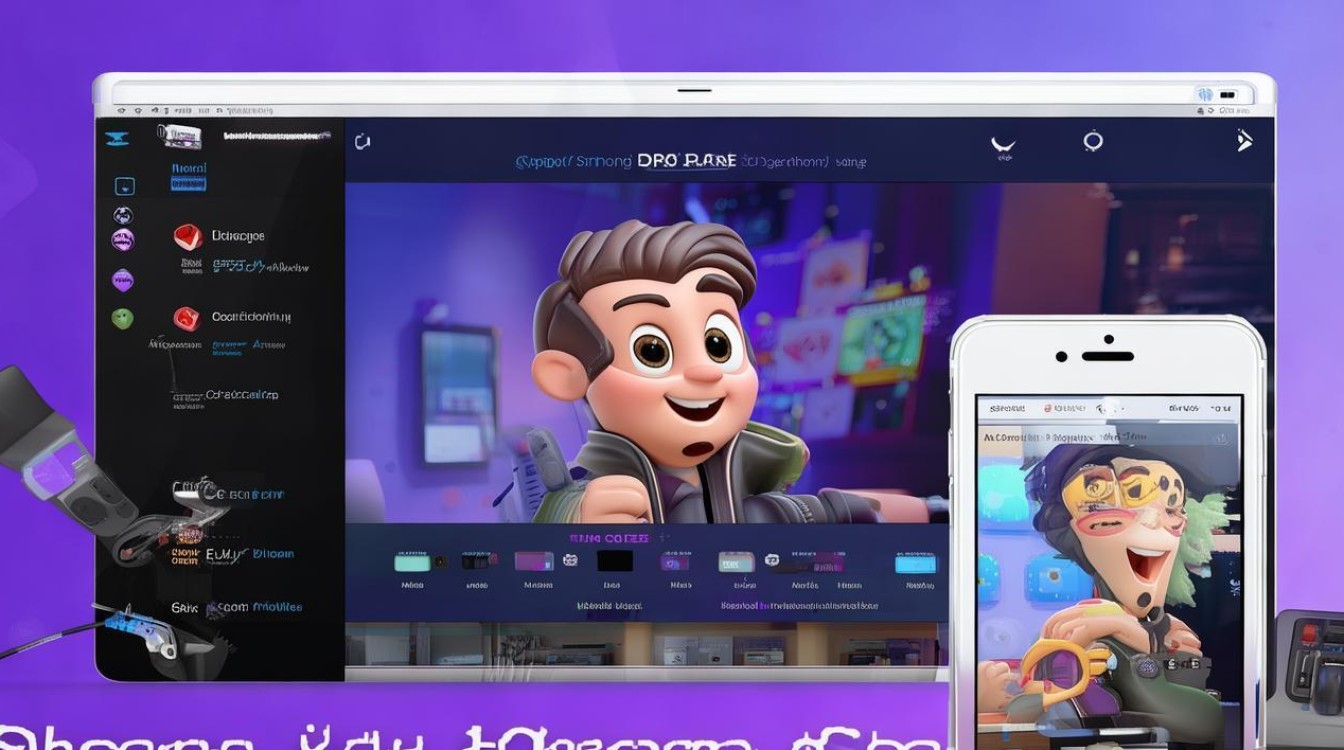1344x750 pixels.
Task: Pick the light blue swatch in bottom strip
Action: tap(915, 564)
